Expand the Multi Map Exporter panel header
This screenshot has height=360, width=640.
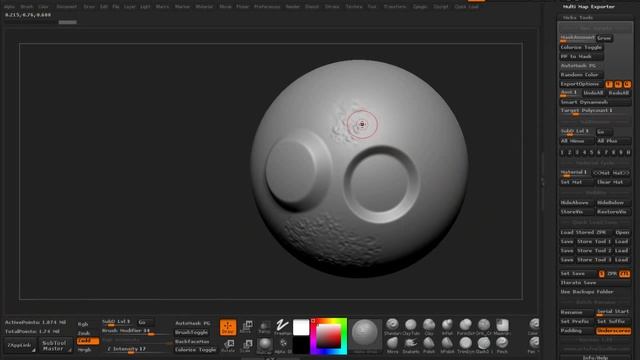click(x=589, y=7)
